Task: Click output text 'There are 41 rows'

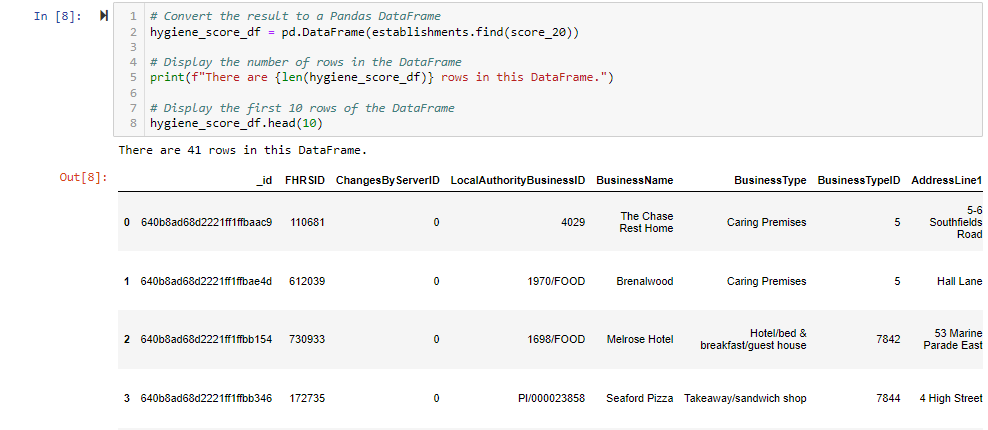Action: (x=243, y=151)
